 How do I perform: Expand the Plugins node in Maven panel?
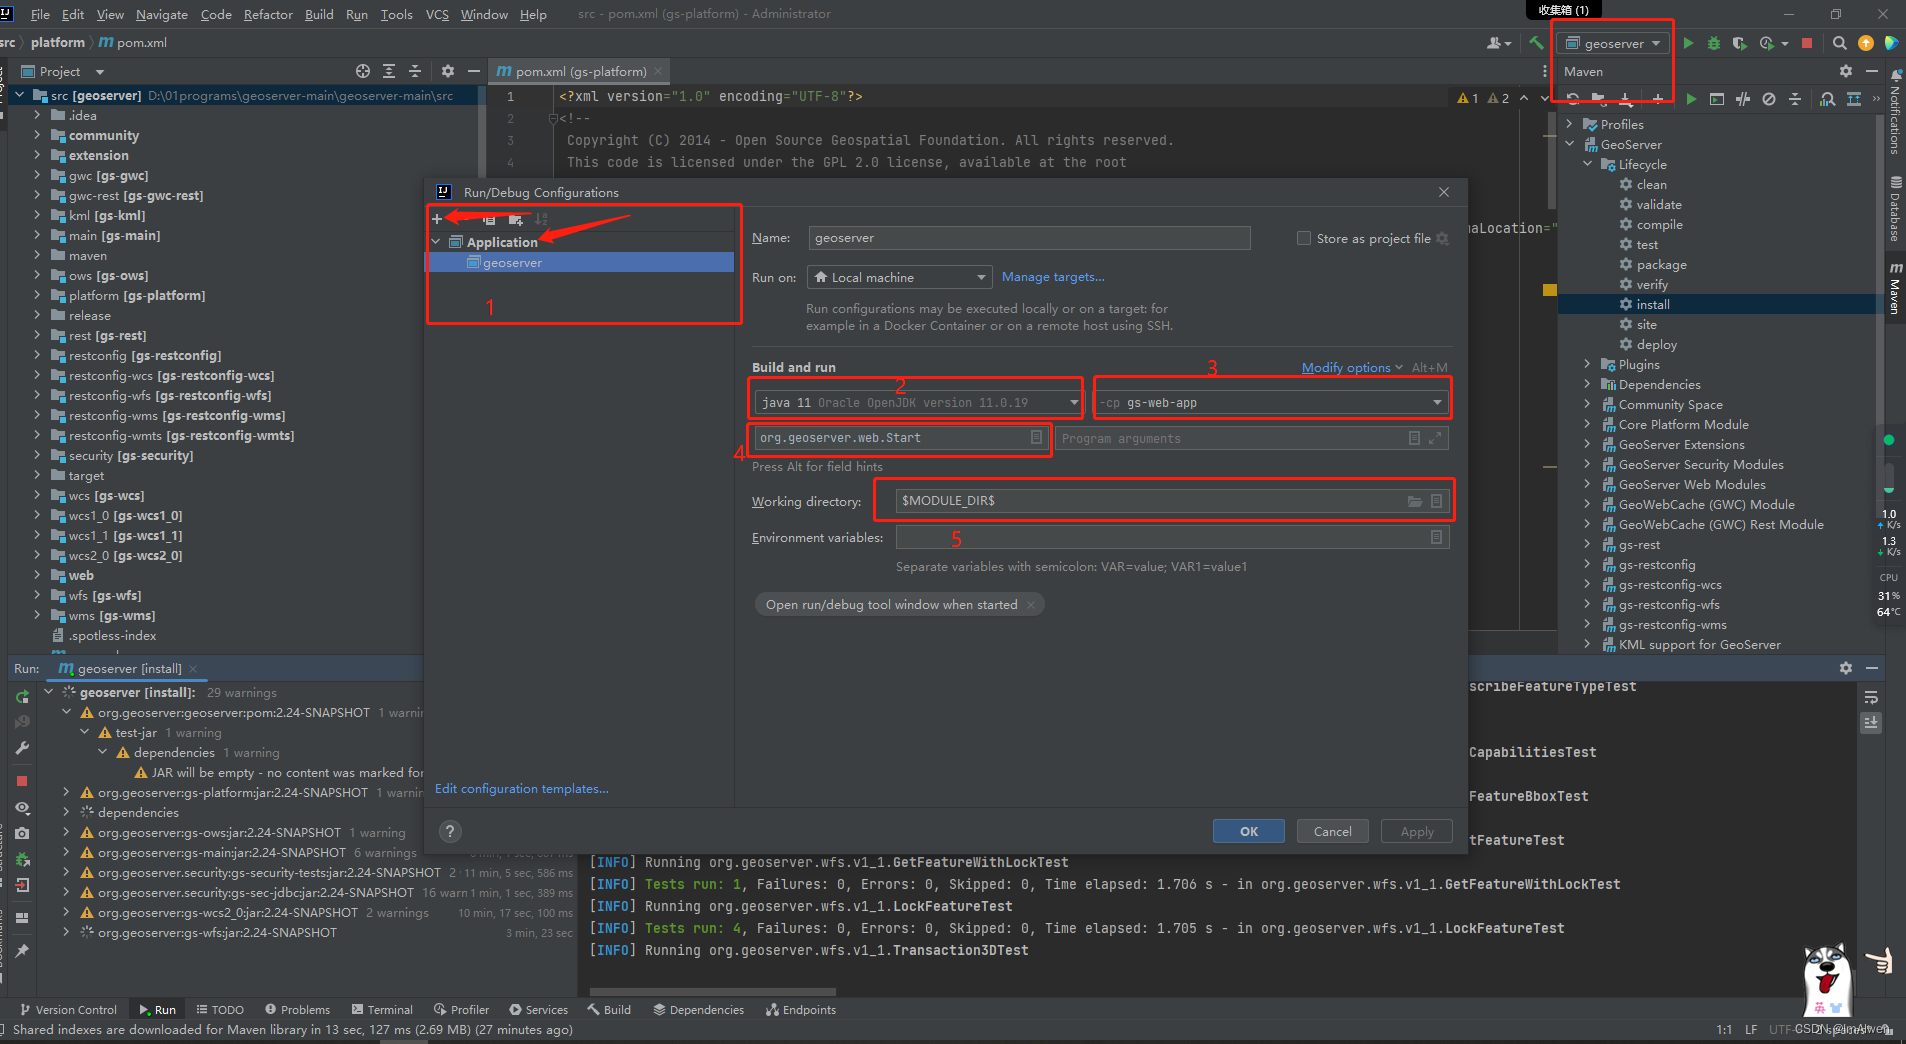[1588, 364]
